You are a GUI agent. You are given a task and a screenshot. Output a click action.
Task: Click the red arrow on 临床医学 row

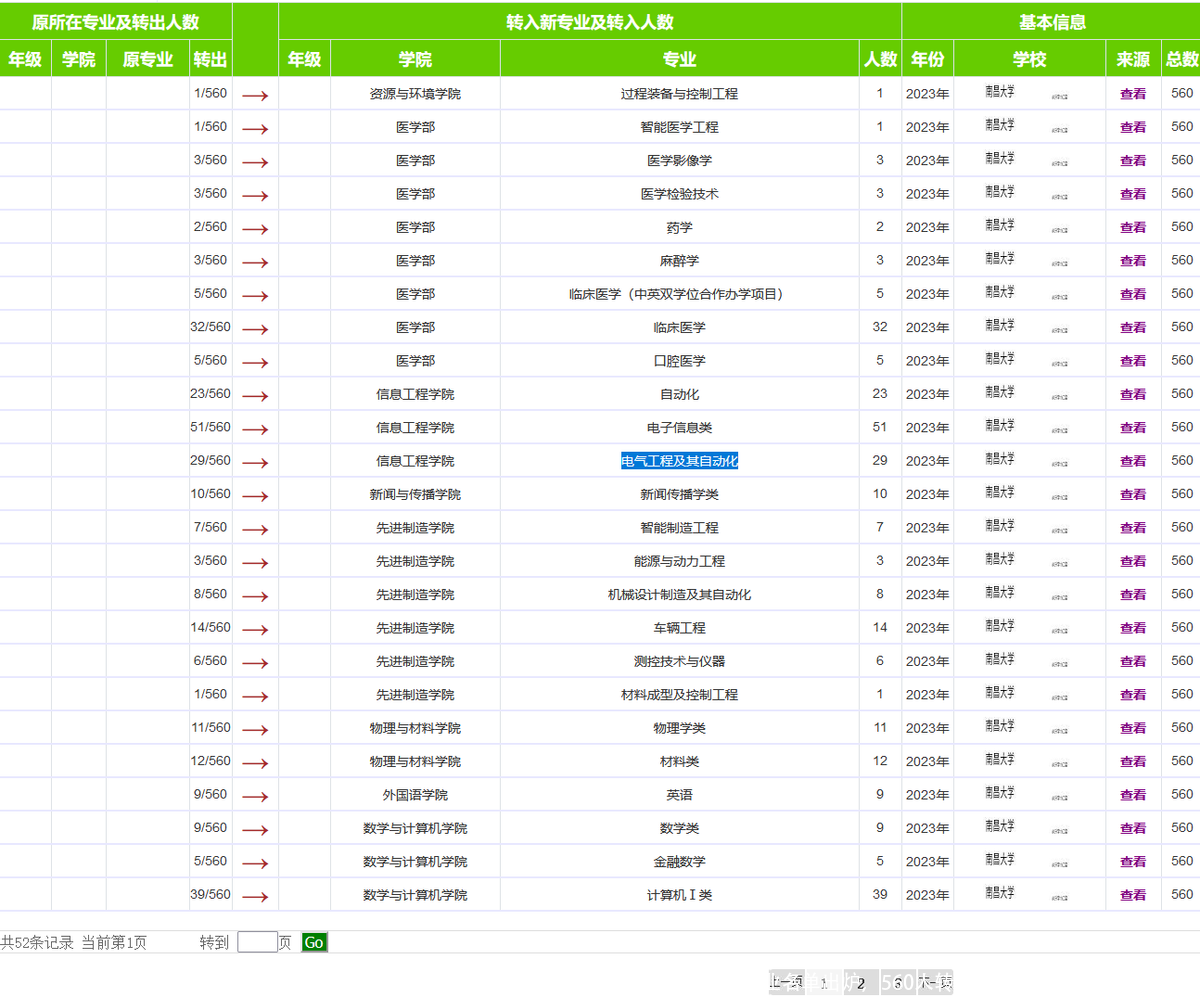coord(256,327)
